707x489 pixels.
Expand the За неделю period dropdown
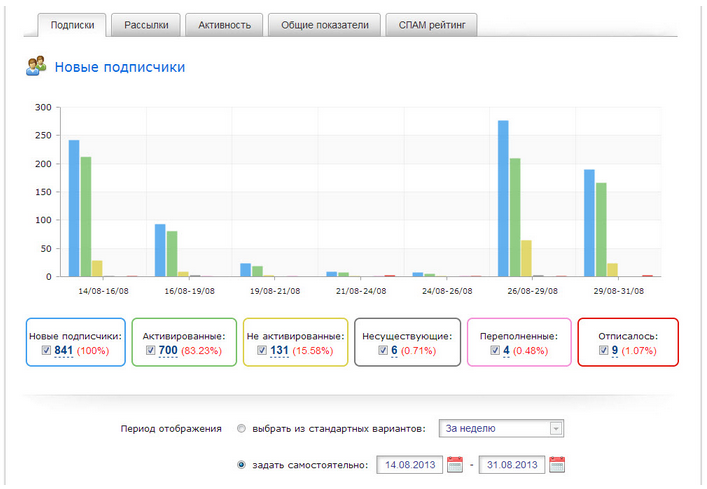tap(556, 429)
